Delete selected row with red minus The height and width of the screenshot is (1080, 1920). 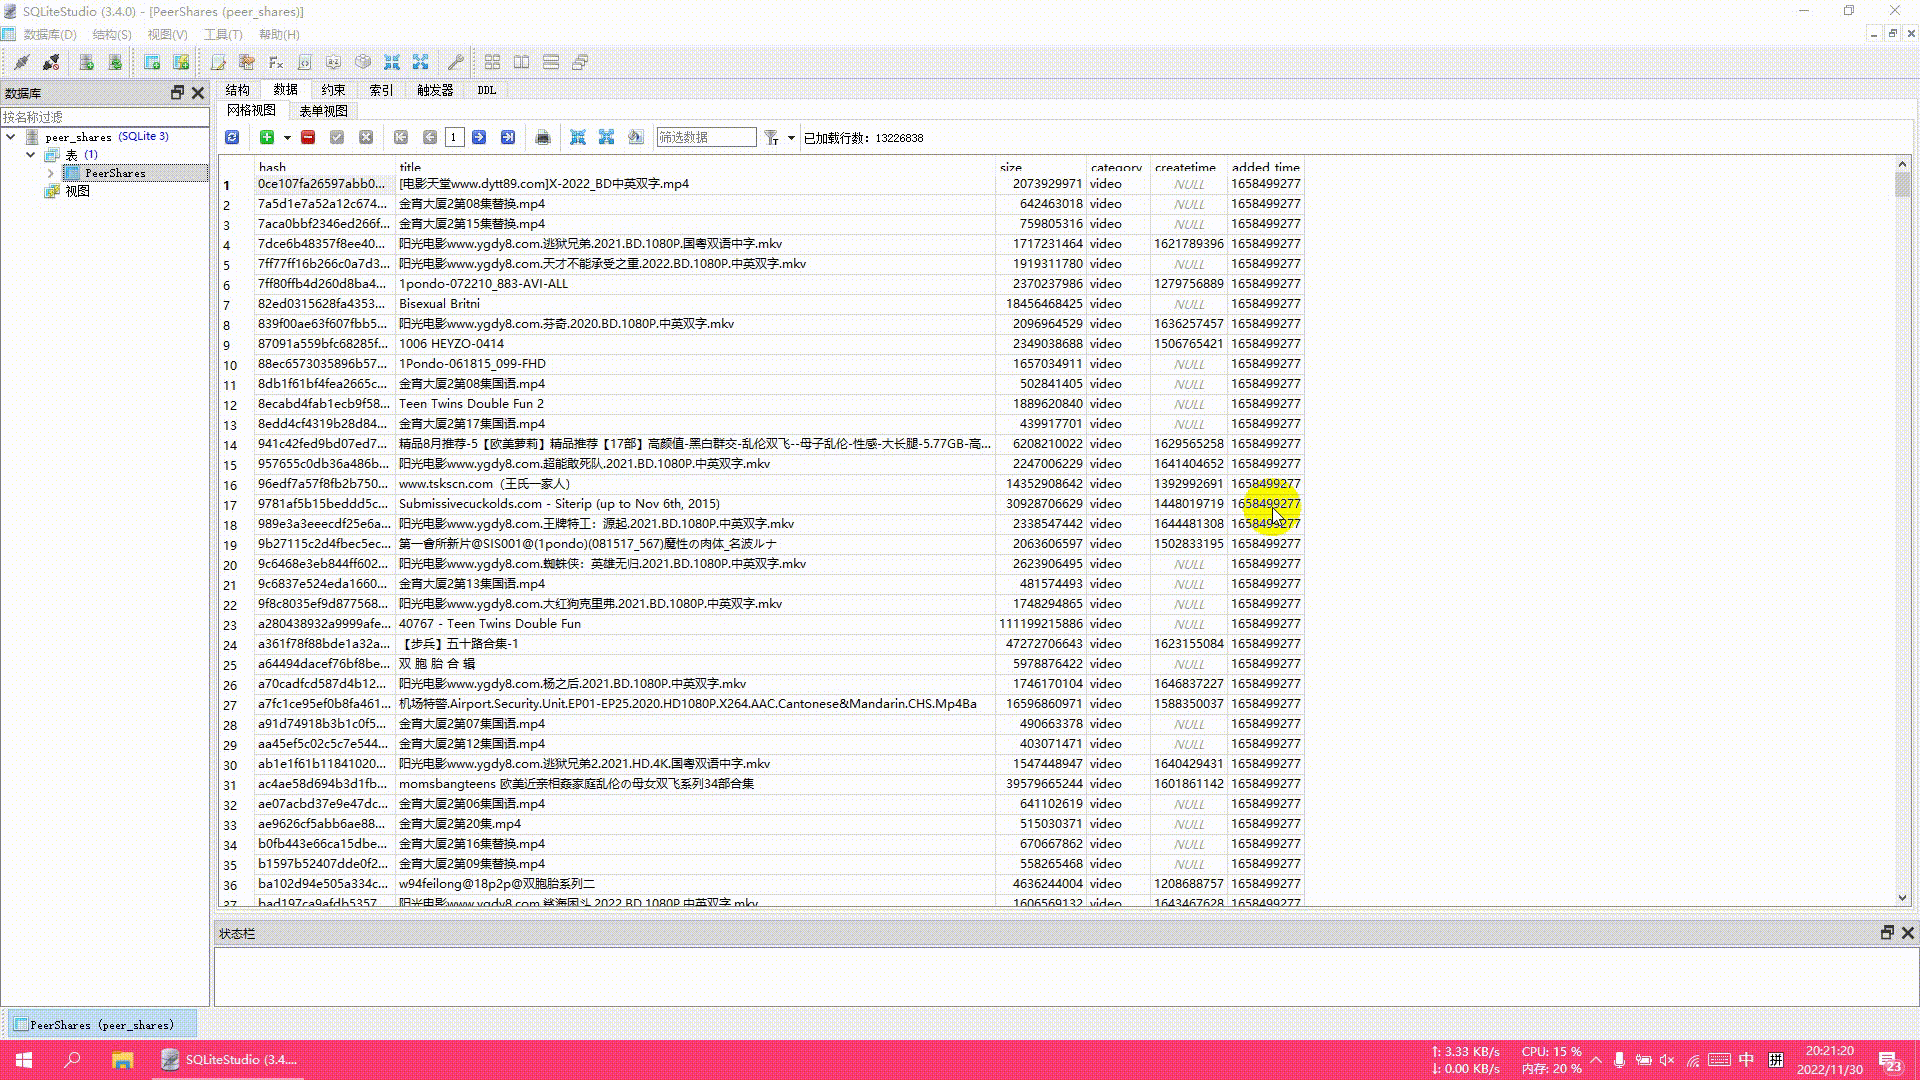click(308, 138)
